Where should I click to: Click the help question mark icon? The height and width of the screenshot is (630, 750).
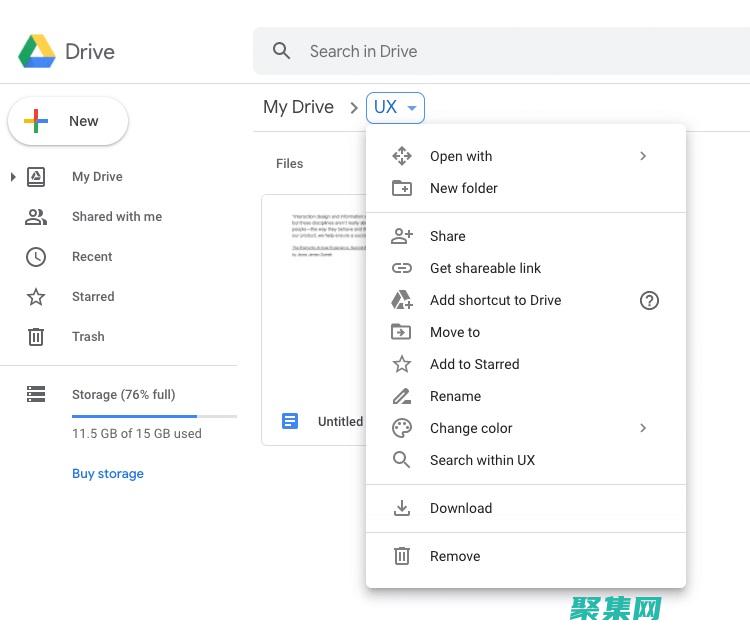pos(649,300)
